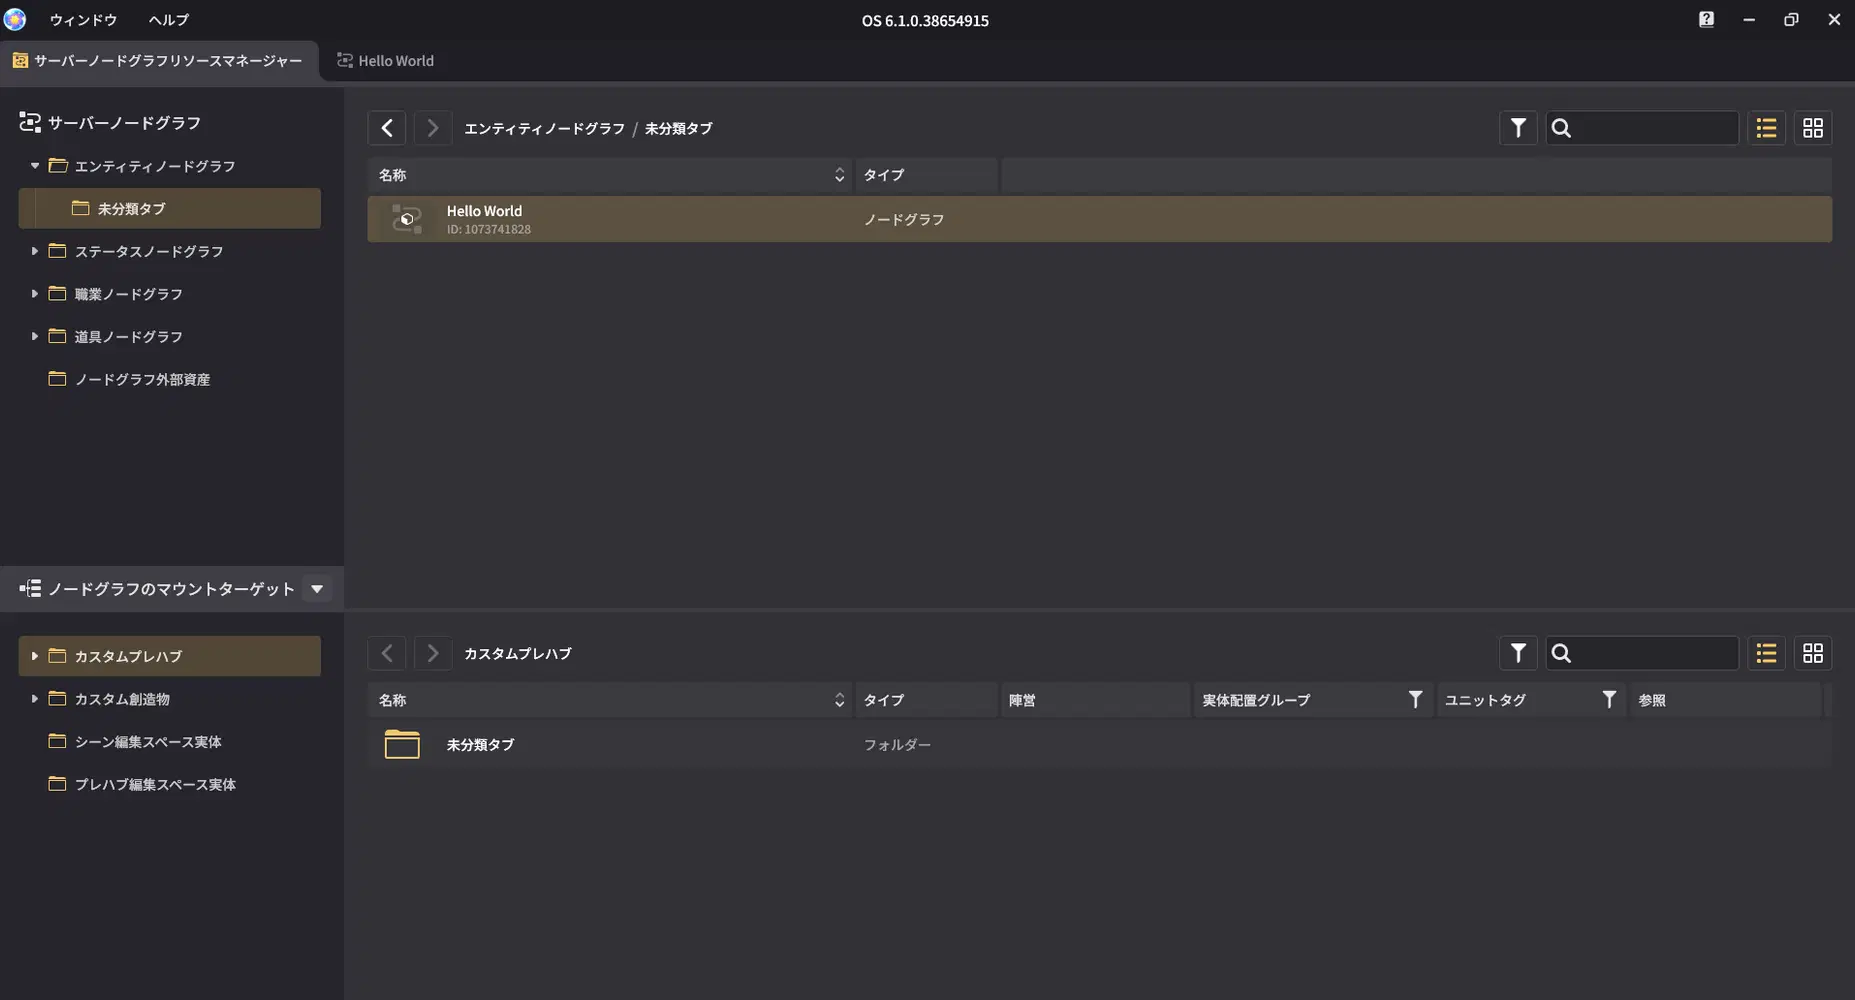The image size is (1855, 1000).
Task: Open the ヘルプ menu button
Action: click(x=167, y=19)
